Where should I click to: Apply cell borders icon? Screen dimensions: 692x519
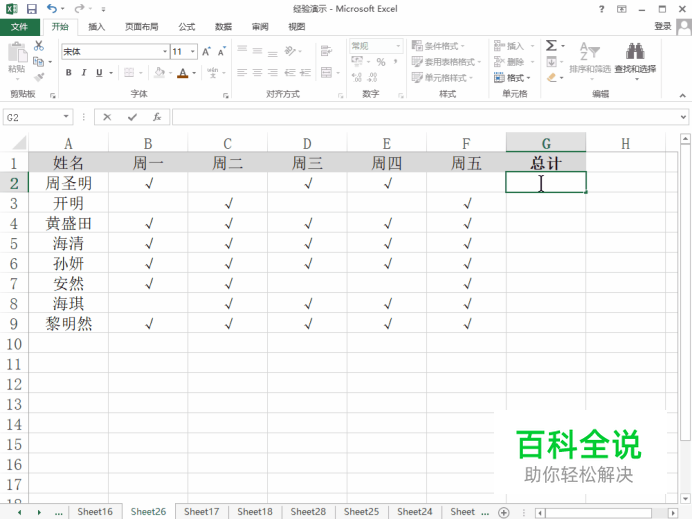tap(129, 72)
